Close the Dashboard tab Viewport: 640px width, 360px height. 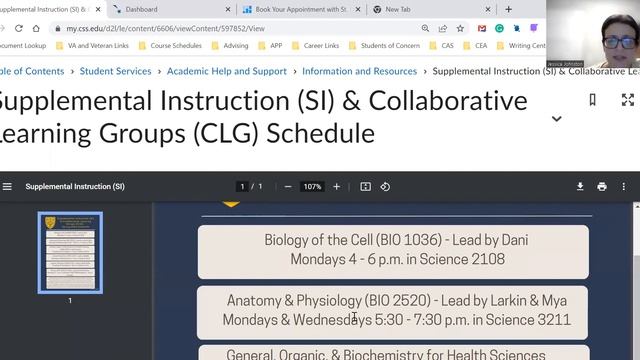[228, 9]
